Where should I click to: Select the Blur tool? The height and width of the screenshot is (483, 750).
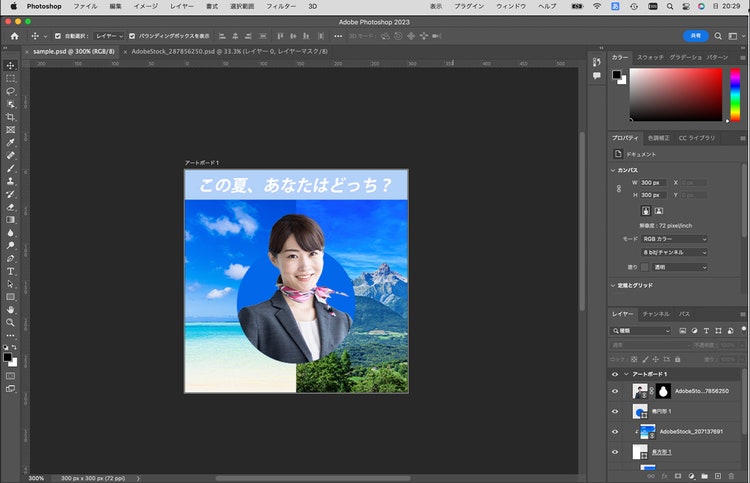click(11, 233)
